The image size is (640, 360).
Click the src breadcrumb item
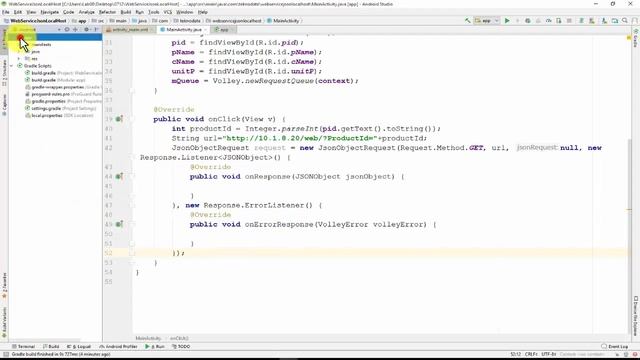(x=98, y=21)
